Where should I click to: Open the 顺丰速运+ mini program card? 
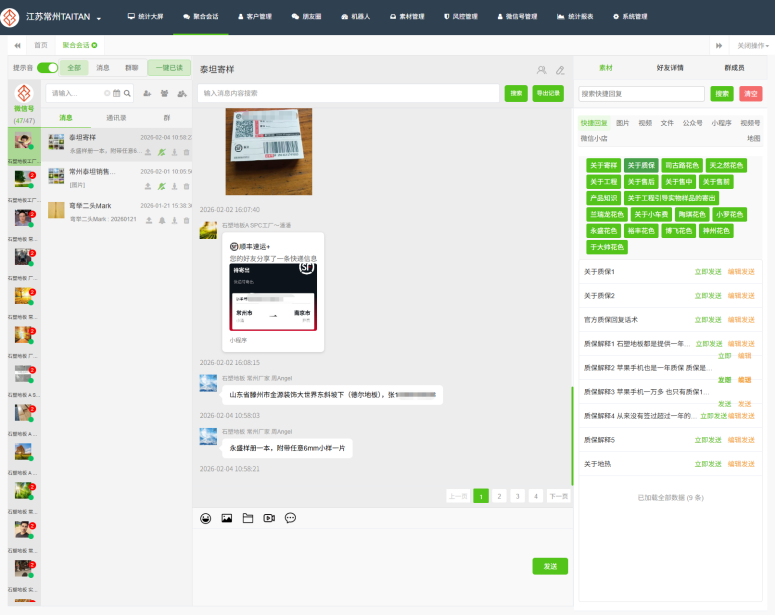273,292
